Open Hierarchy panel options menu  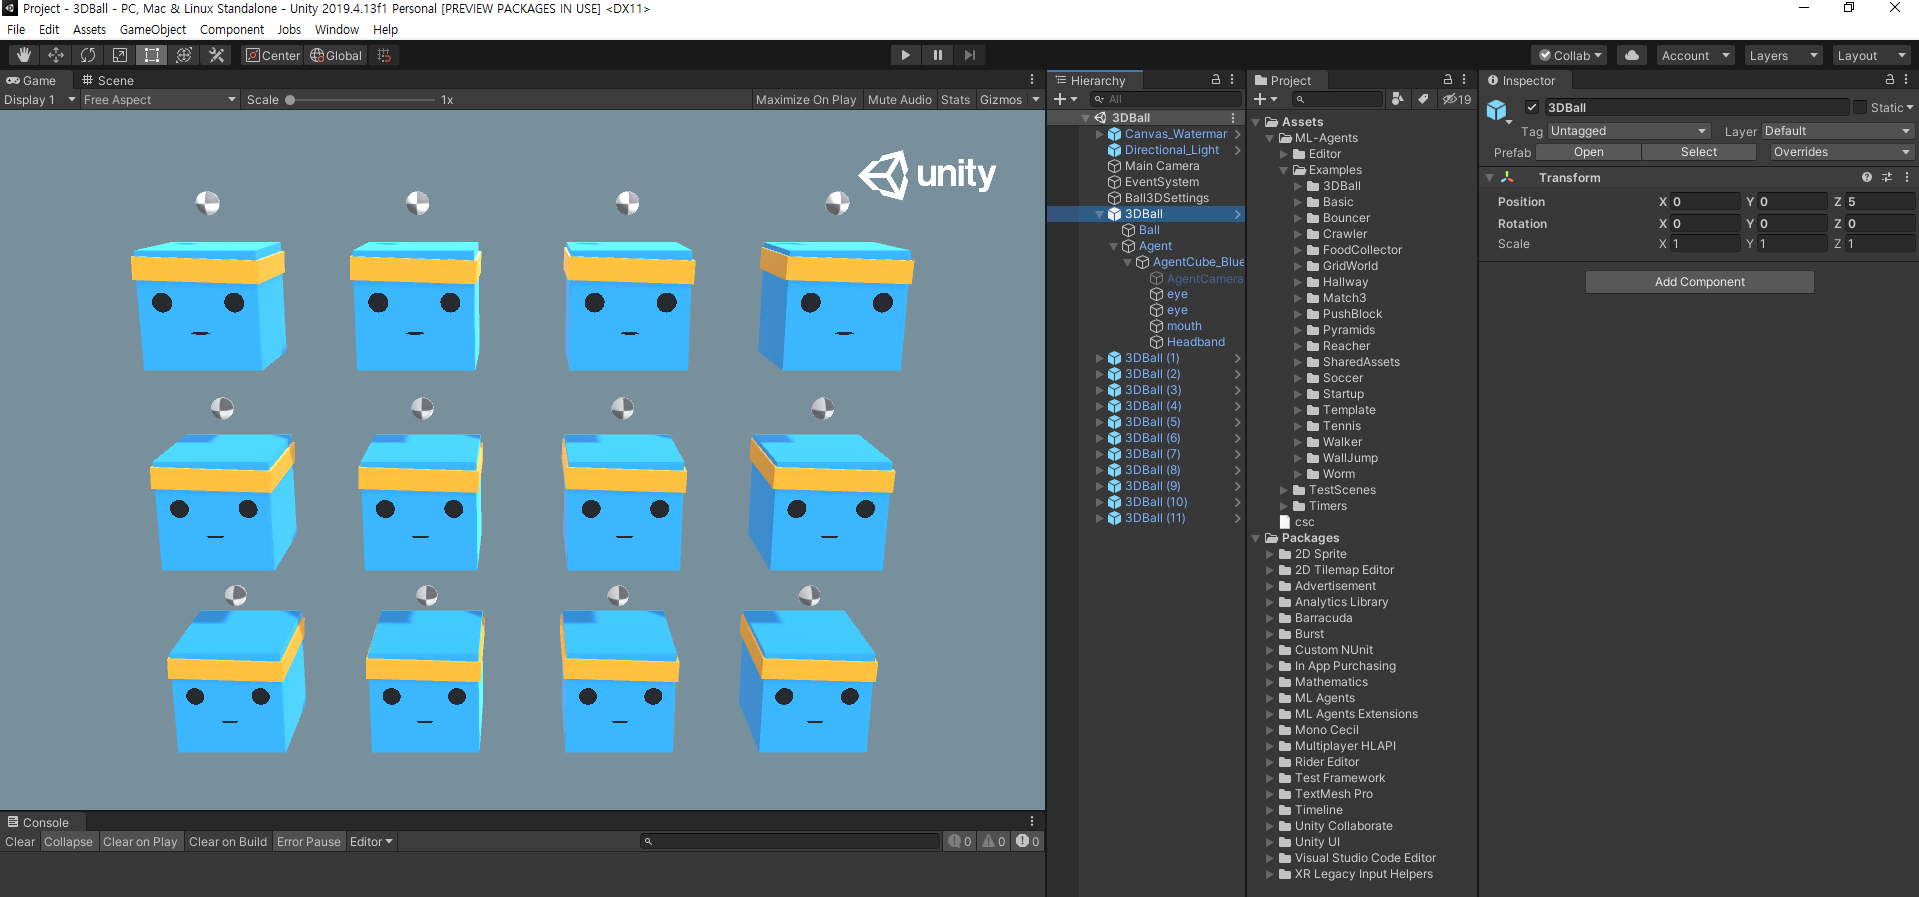[x=1232, y=79]
